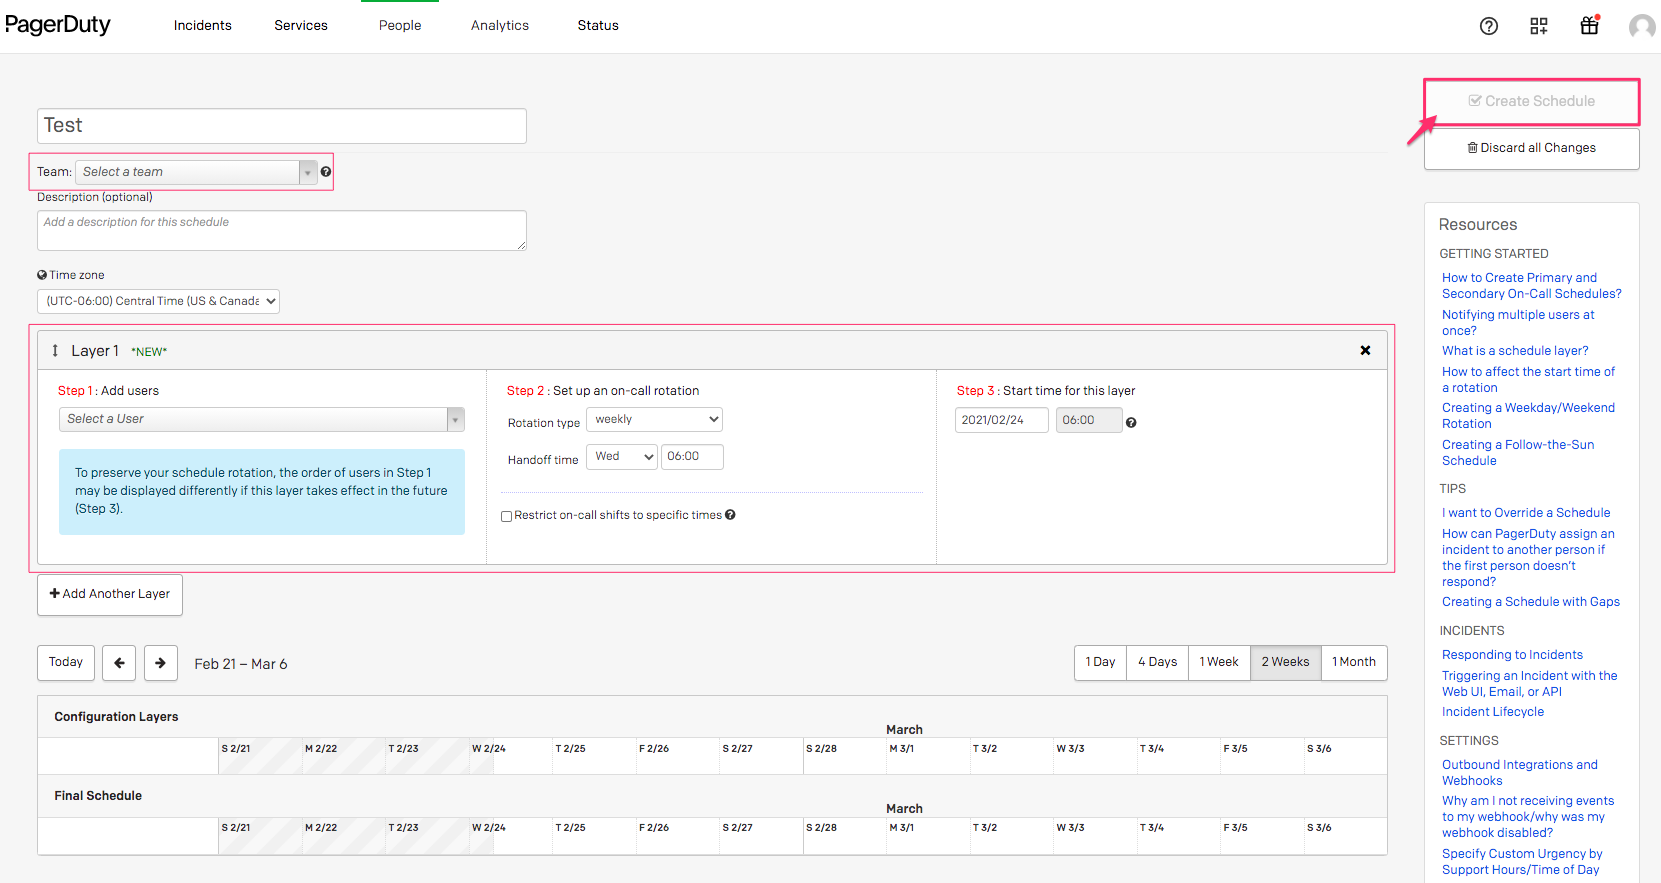Switch timeline view to 1 Month

[1353, 662]
